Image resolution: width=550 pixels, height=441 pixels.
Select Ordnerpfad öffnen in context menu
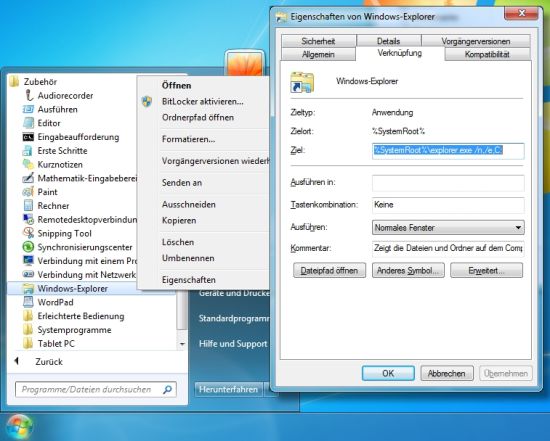pos(198,118)
